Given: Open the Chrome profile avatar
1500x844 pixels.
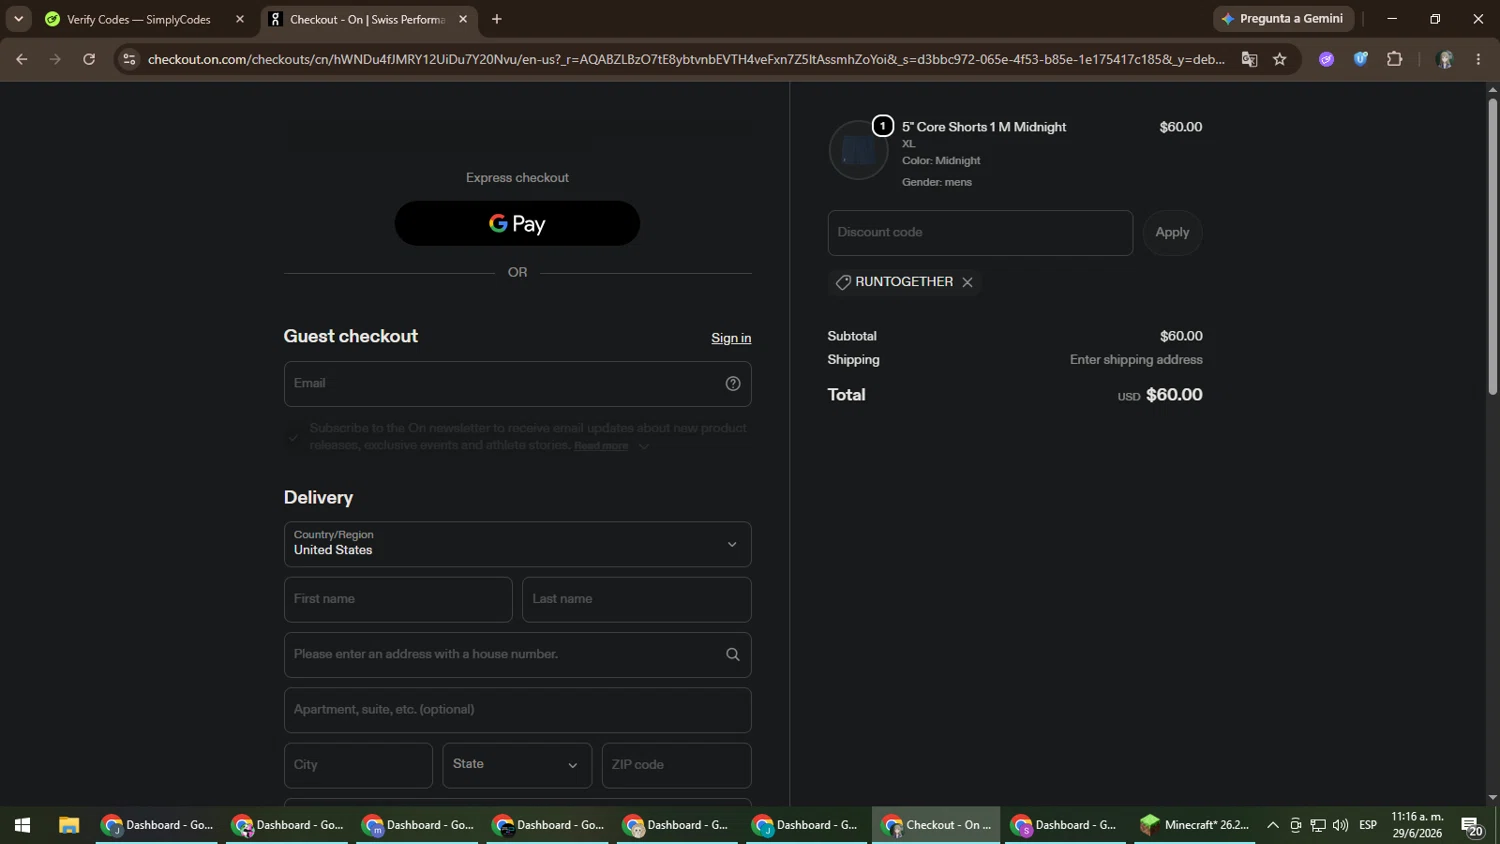Looking at the screenshot, I should (x=1445, y=60).
